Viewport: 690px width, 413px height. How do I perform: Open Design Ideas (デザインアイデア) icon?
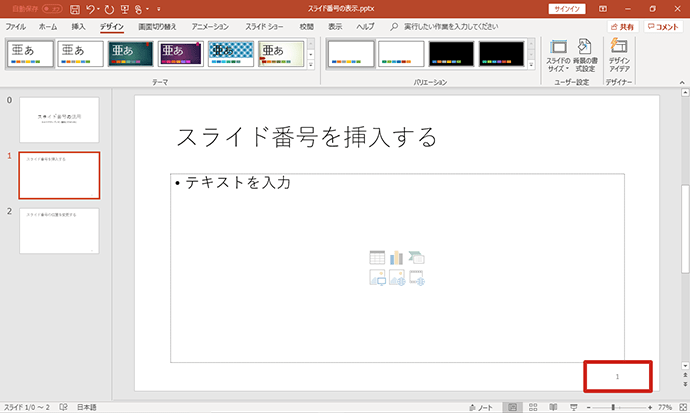point(619,55)
